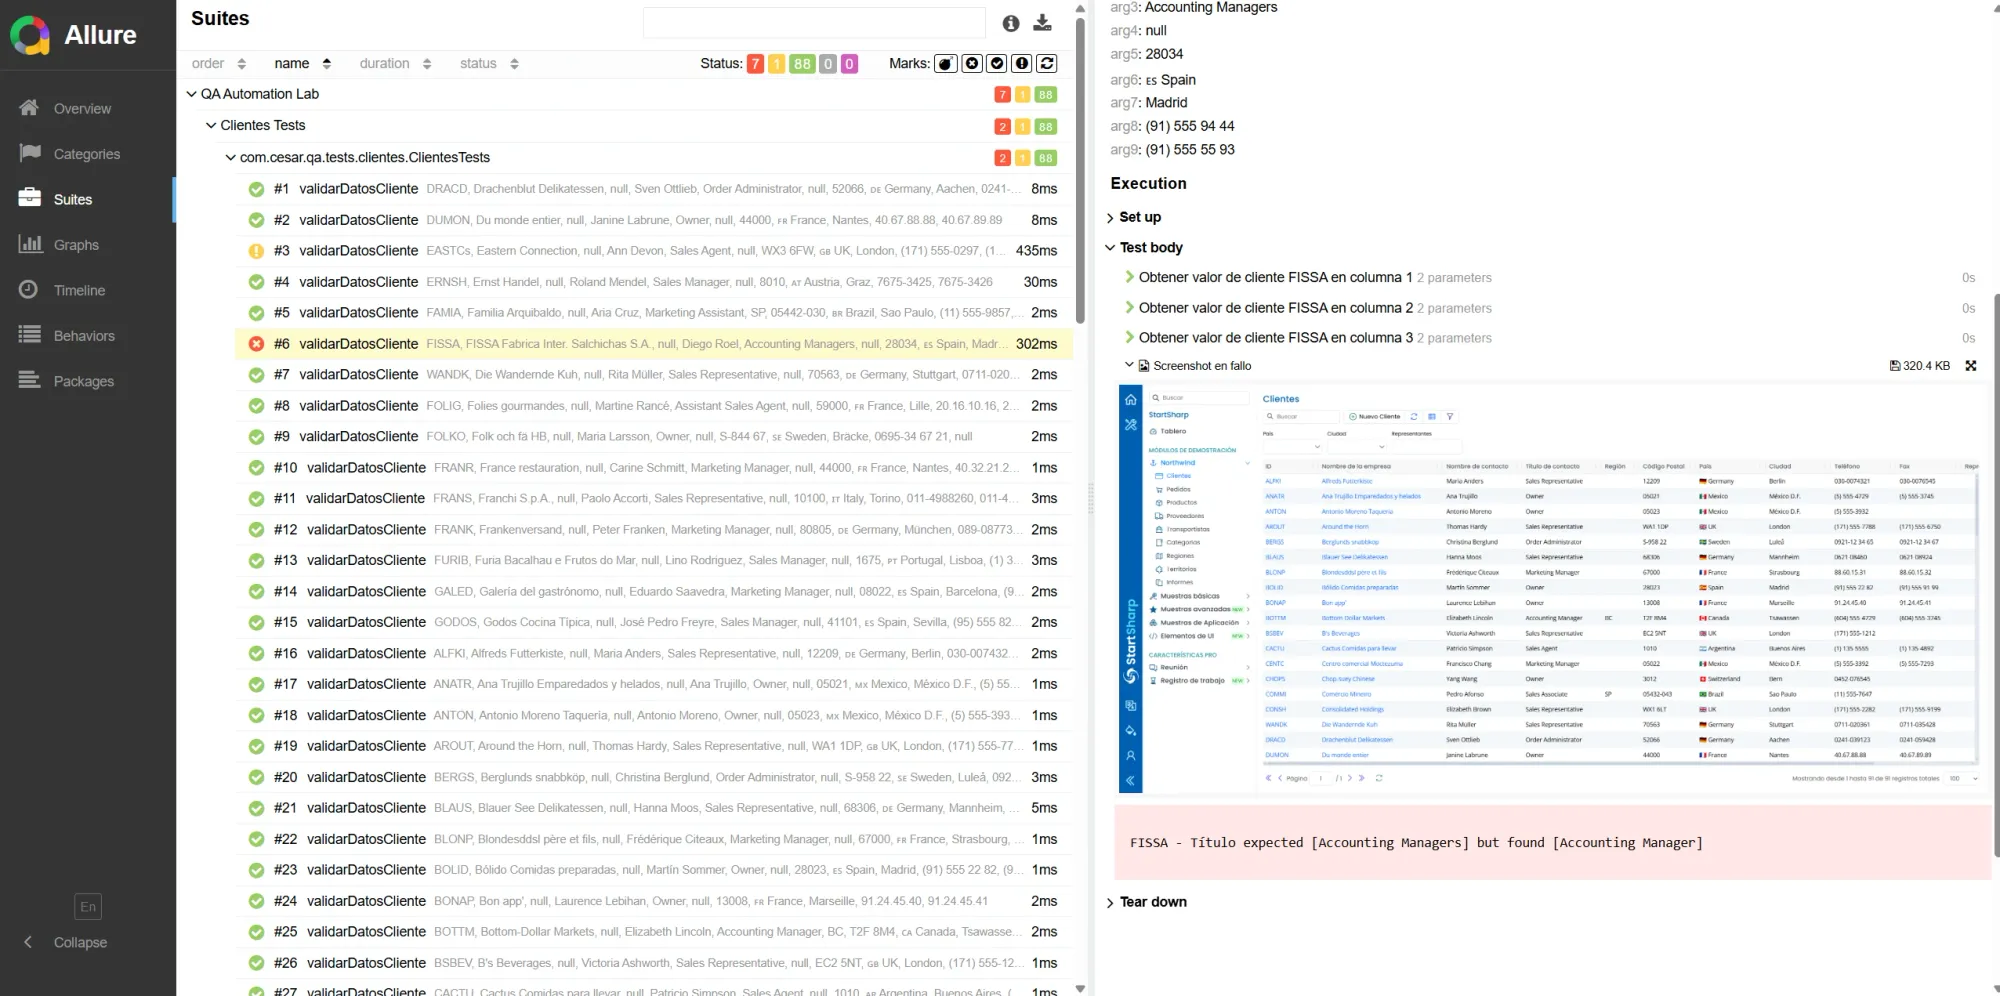Switch to the Packages view
Image resolution: width=2000 pixels, height=996 pixels.
pyautogui.click(x=83, y=380)
